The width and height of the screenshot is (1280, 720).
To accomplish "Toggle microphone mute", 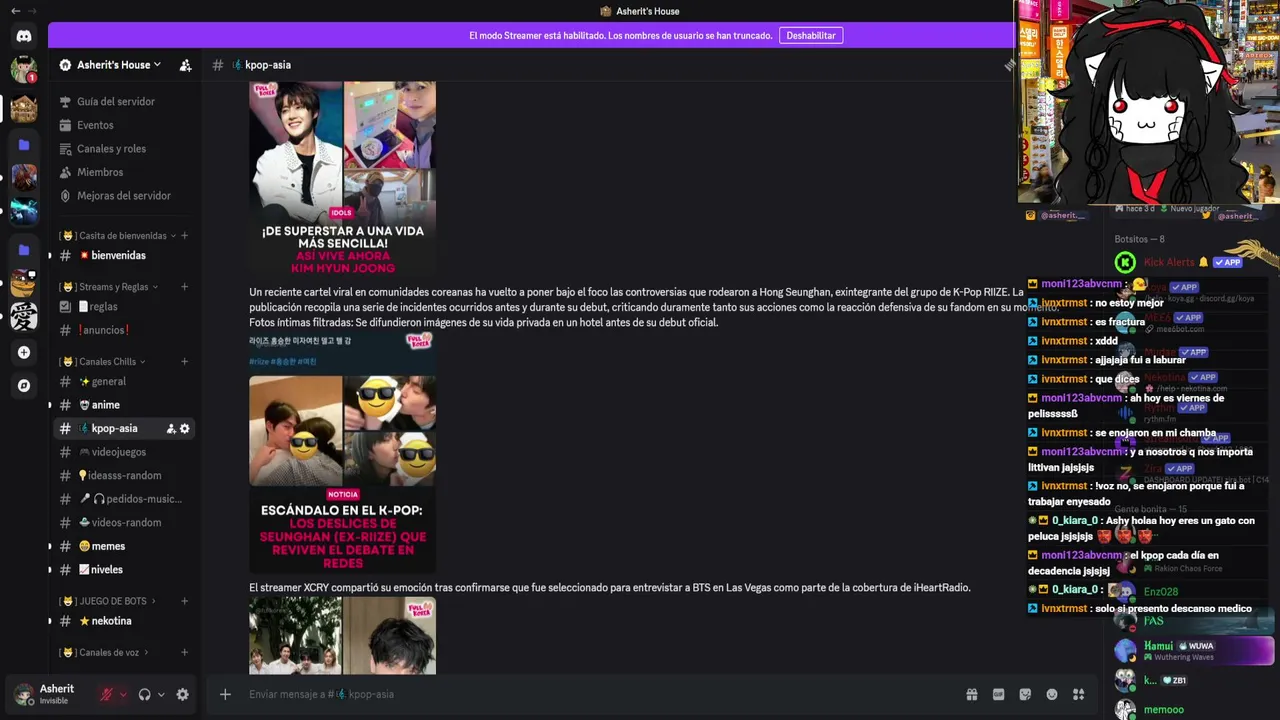I will 106,694.
